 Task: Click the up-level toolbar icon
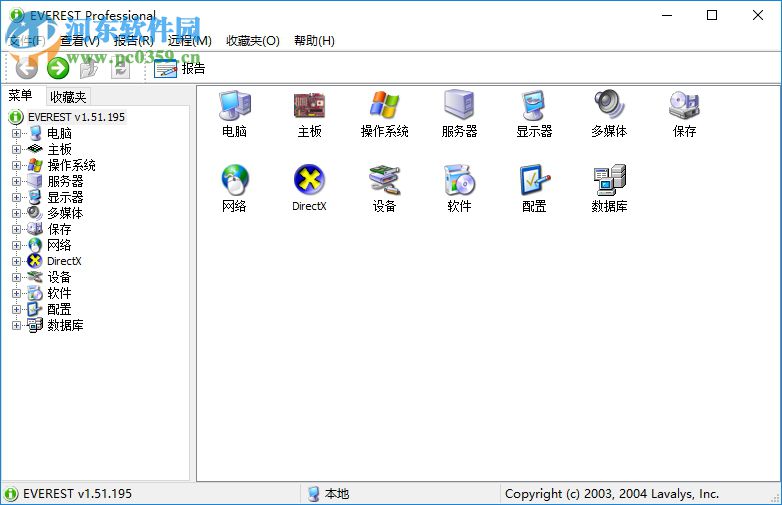point(89,68)
